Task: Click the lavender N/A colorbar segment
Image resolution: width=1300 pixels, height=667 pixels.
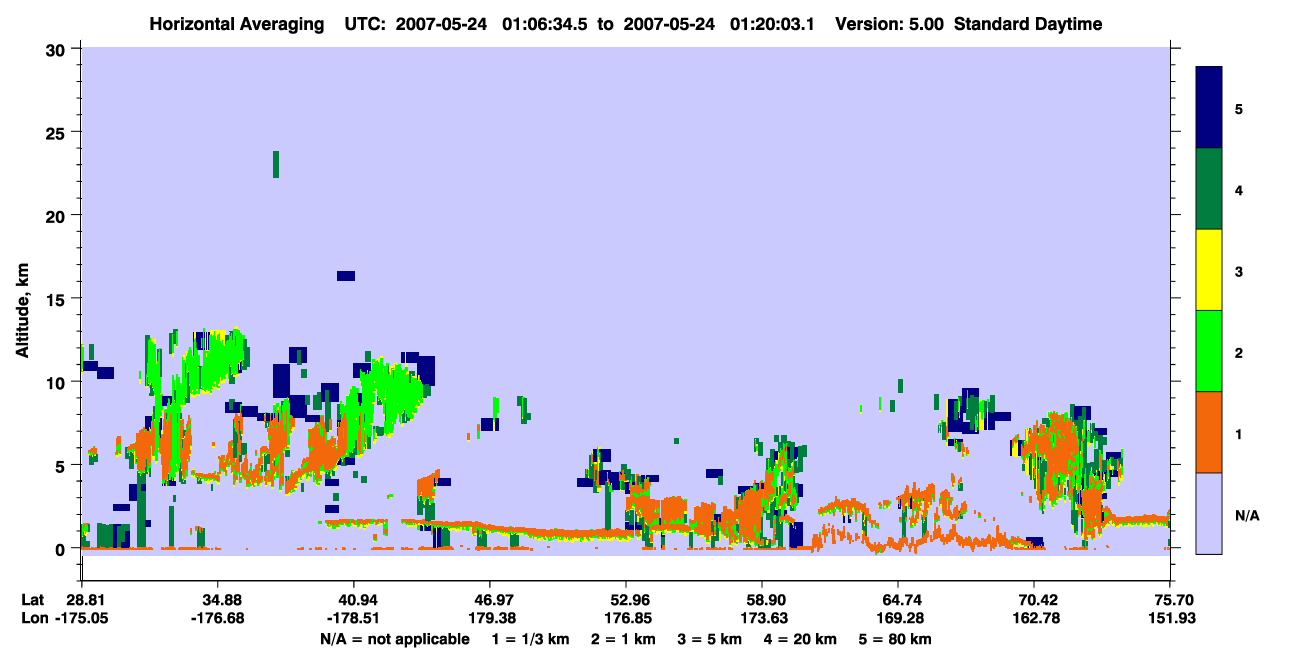Action: point(1209,513)
